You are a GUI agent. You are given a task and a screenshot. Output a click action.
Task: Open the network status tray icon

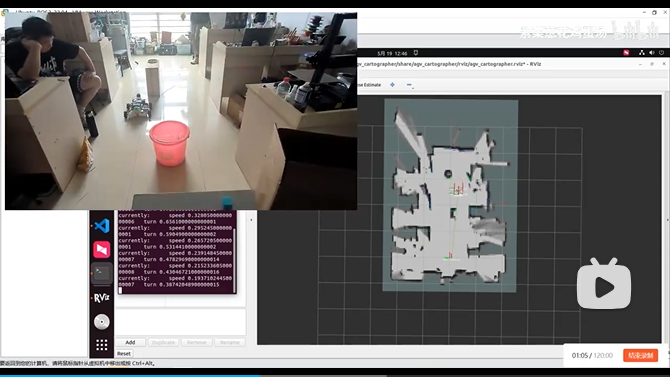pyautogui.click(x=642, y=53)
